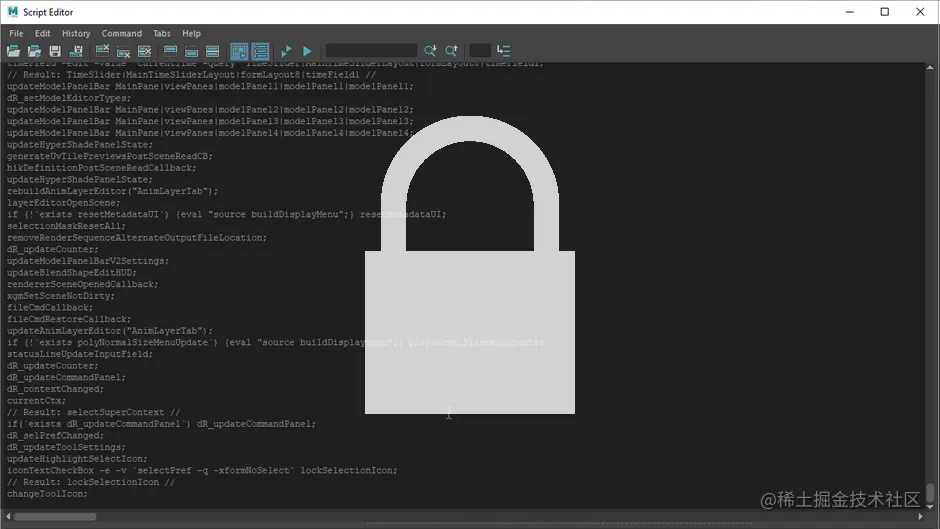Click the line 'dR_contextChanged;'
The height and width of the screenshot is (529, 940).
(x=55, y=389)
